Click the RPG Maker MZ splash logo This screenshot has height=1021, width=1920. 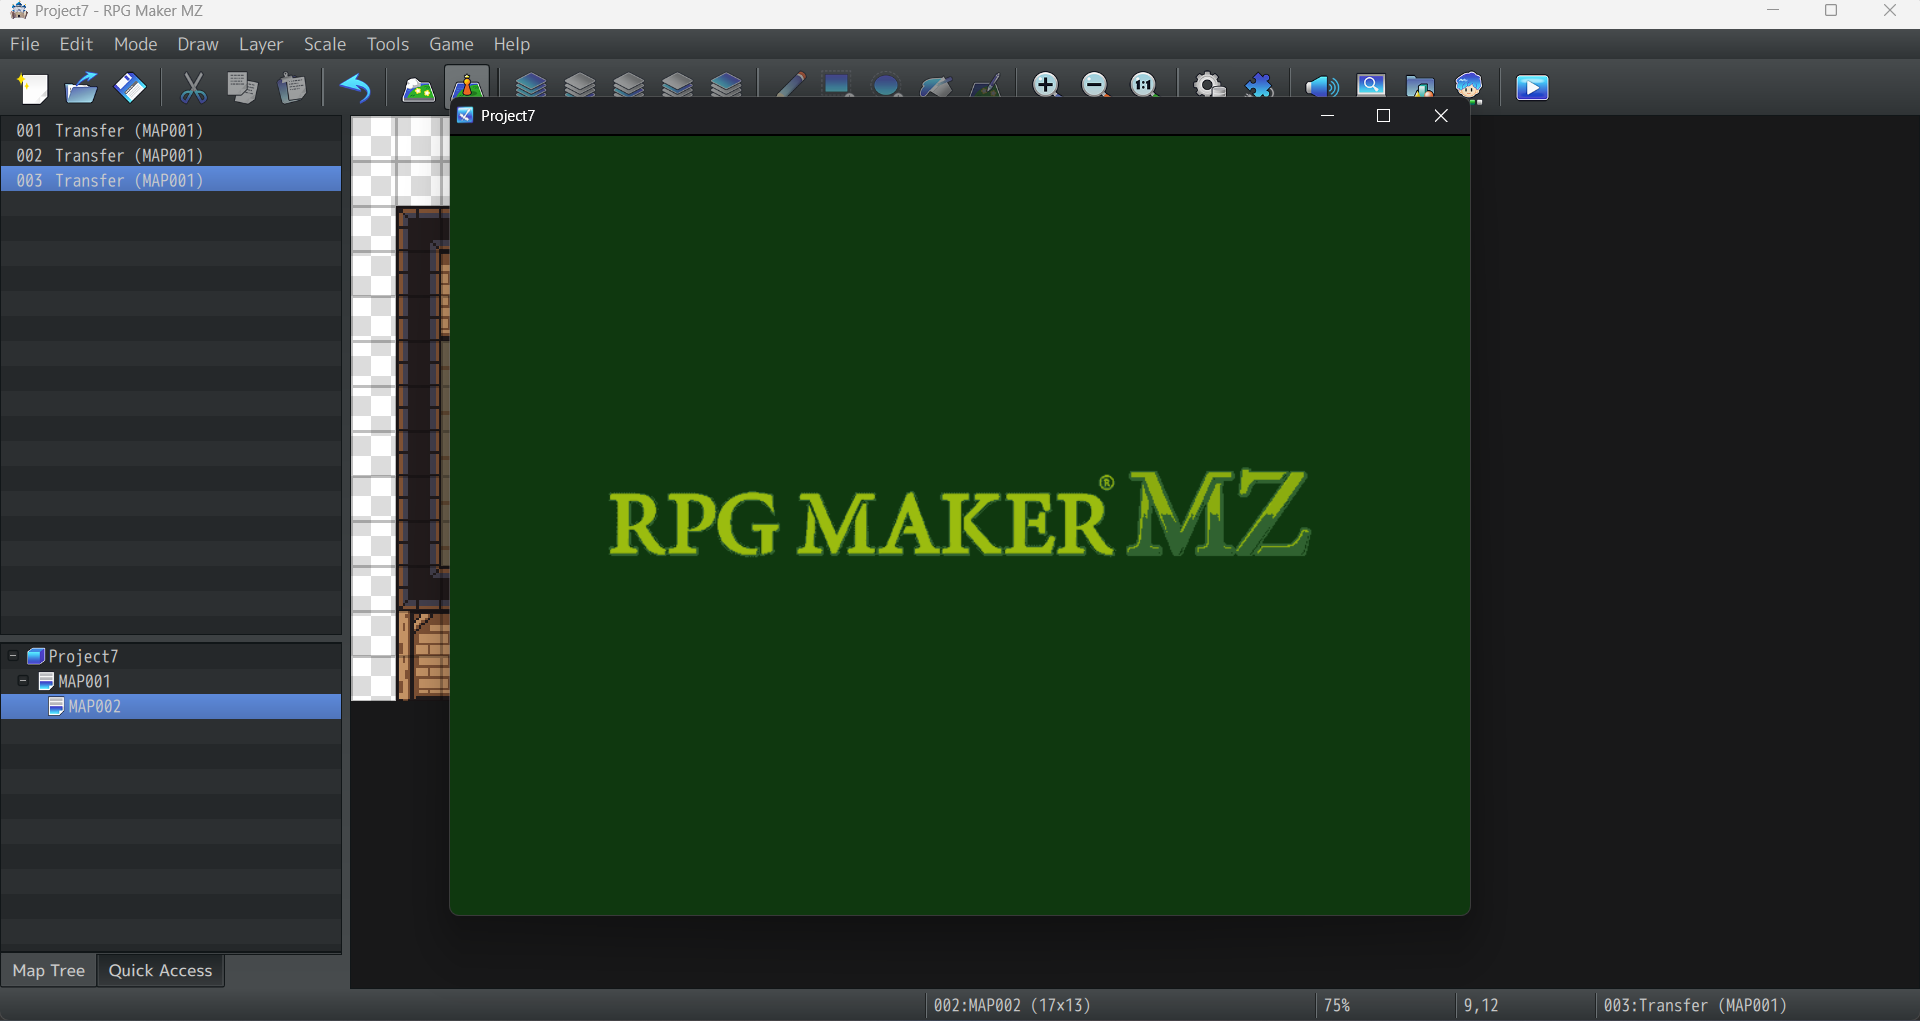point(959,513)
